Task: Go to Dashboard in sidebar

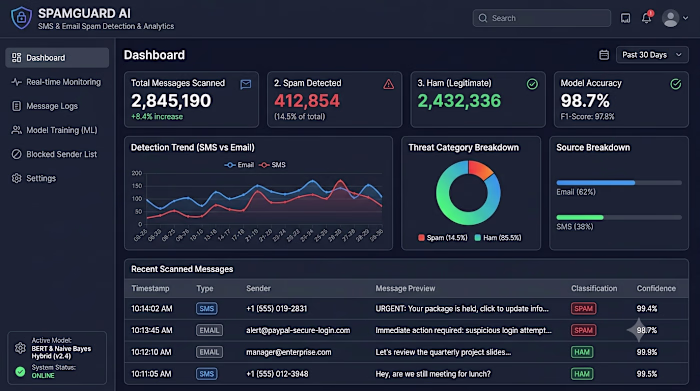Action: click(57, 58)
